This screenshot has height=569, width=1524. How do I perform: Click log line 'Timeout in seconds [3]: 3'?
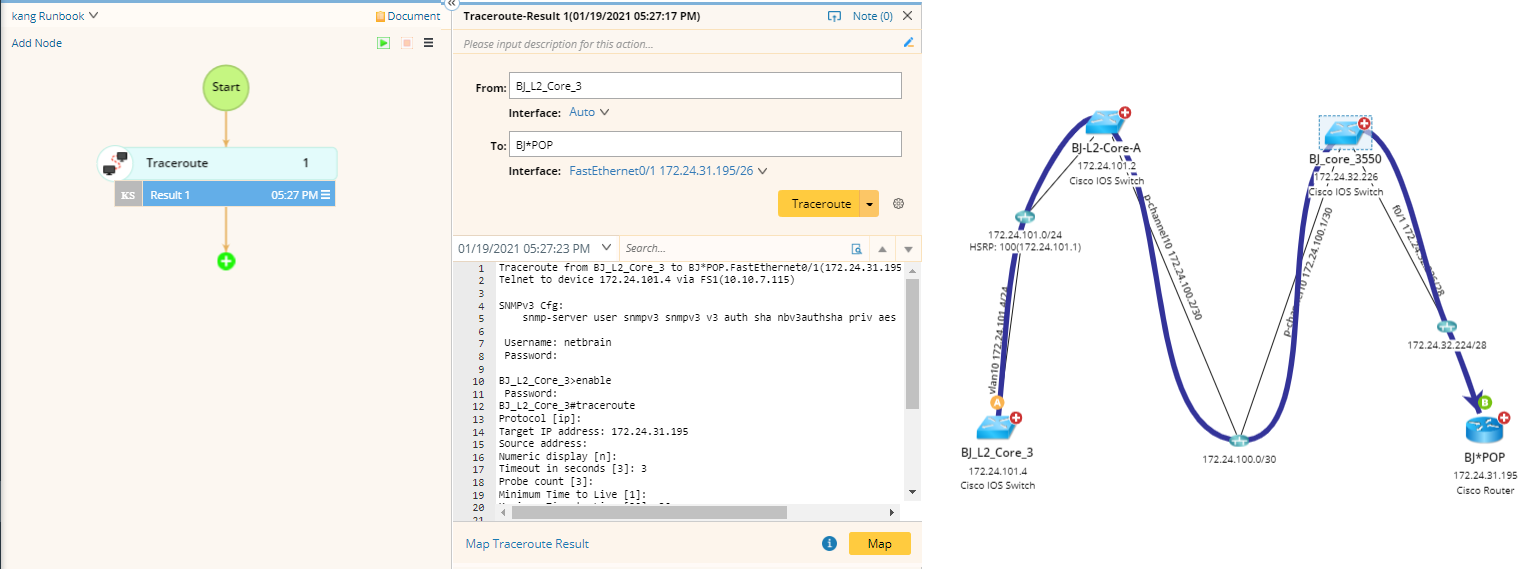pos(572,469)
